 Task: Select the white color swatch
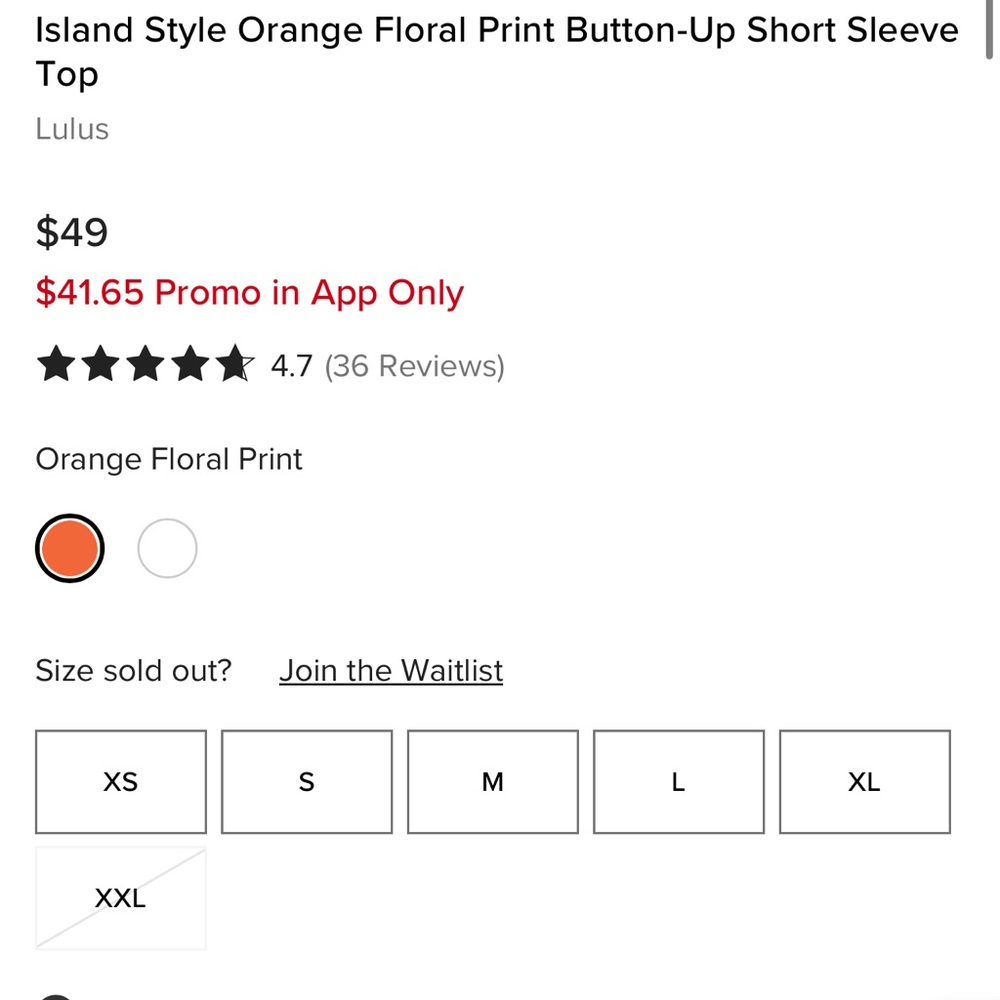(x=167, y=548)
